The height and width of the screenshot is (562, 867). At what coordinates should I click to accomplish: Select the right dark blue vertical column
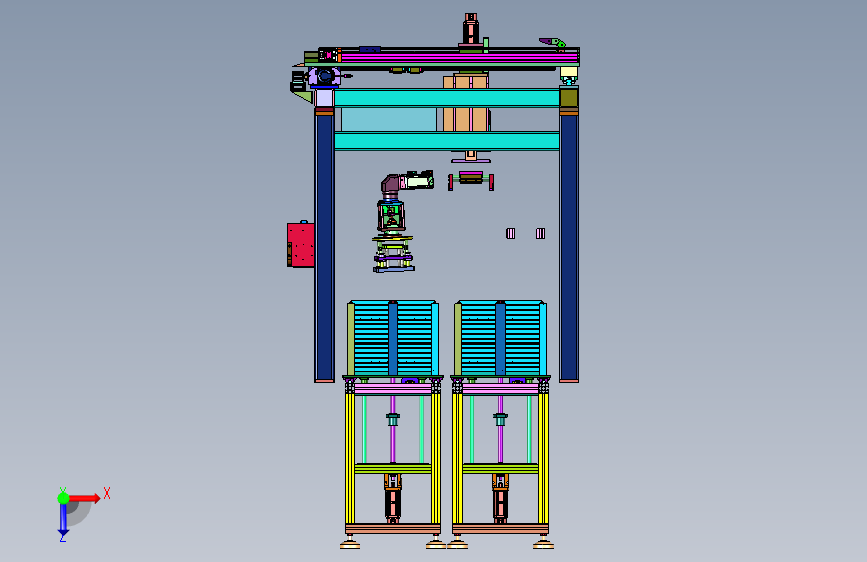pos(569,248)
